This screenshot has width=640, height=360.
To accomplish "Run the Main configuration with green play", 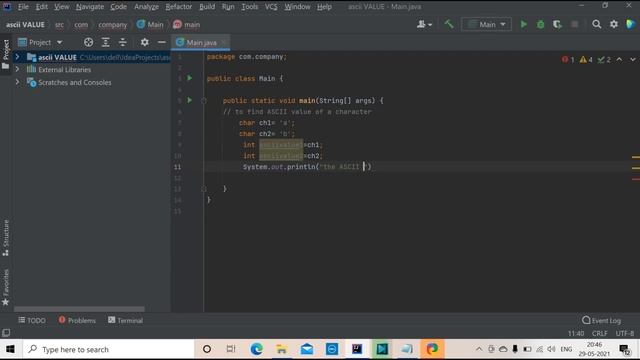I will point(523,24).
